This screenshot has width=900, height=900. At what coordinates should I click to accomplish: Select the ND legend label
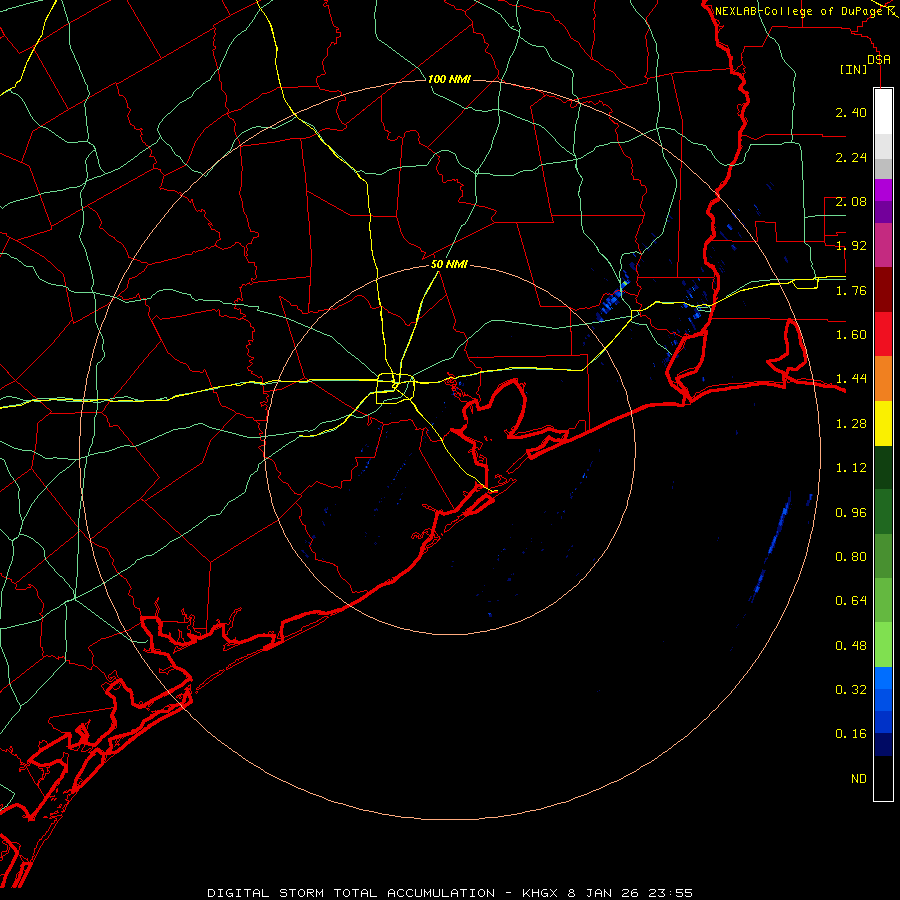(859, 779)
